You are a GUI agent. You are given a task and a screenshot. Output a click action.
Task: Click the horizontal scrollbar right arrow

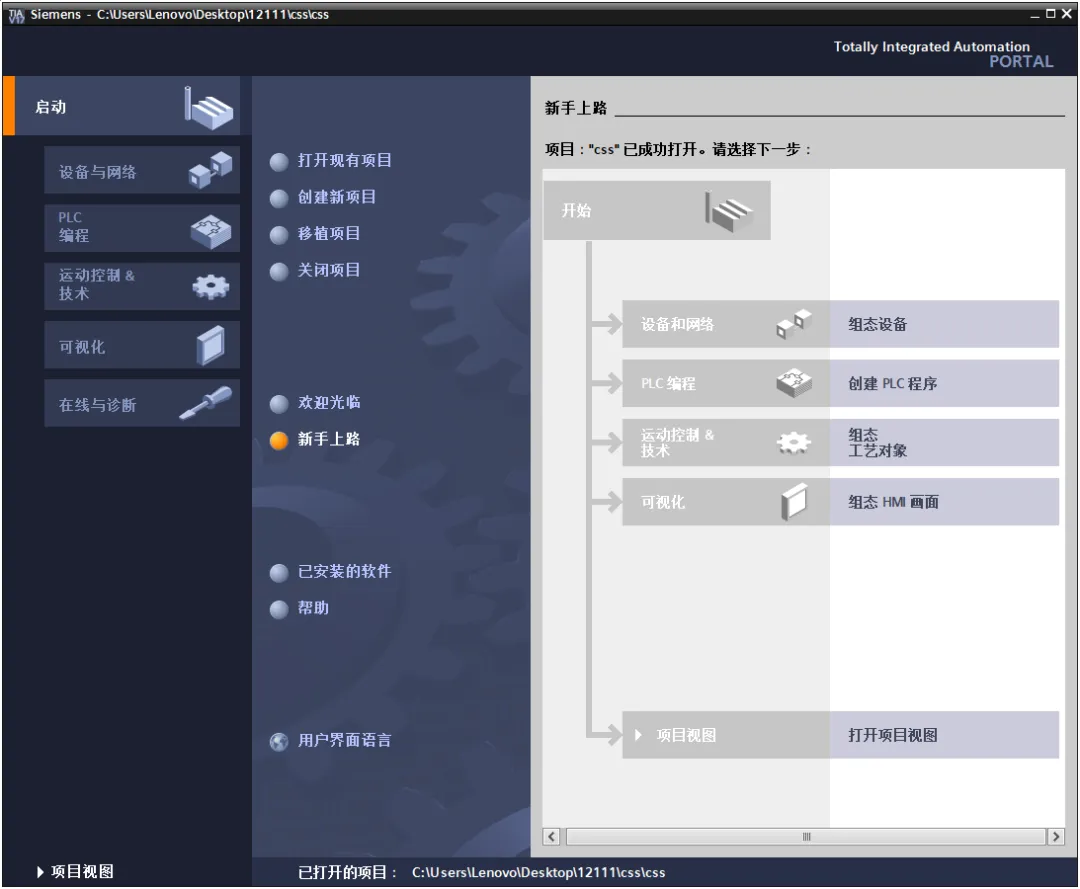(x=1055, y=837)
